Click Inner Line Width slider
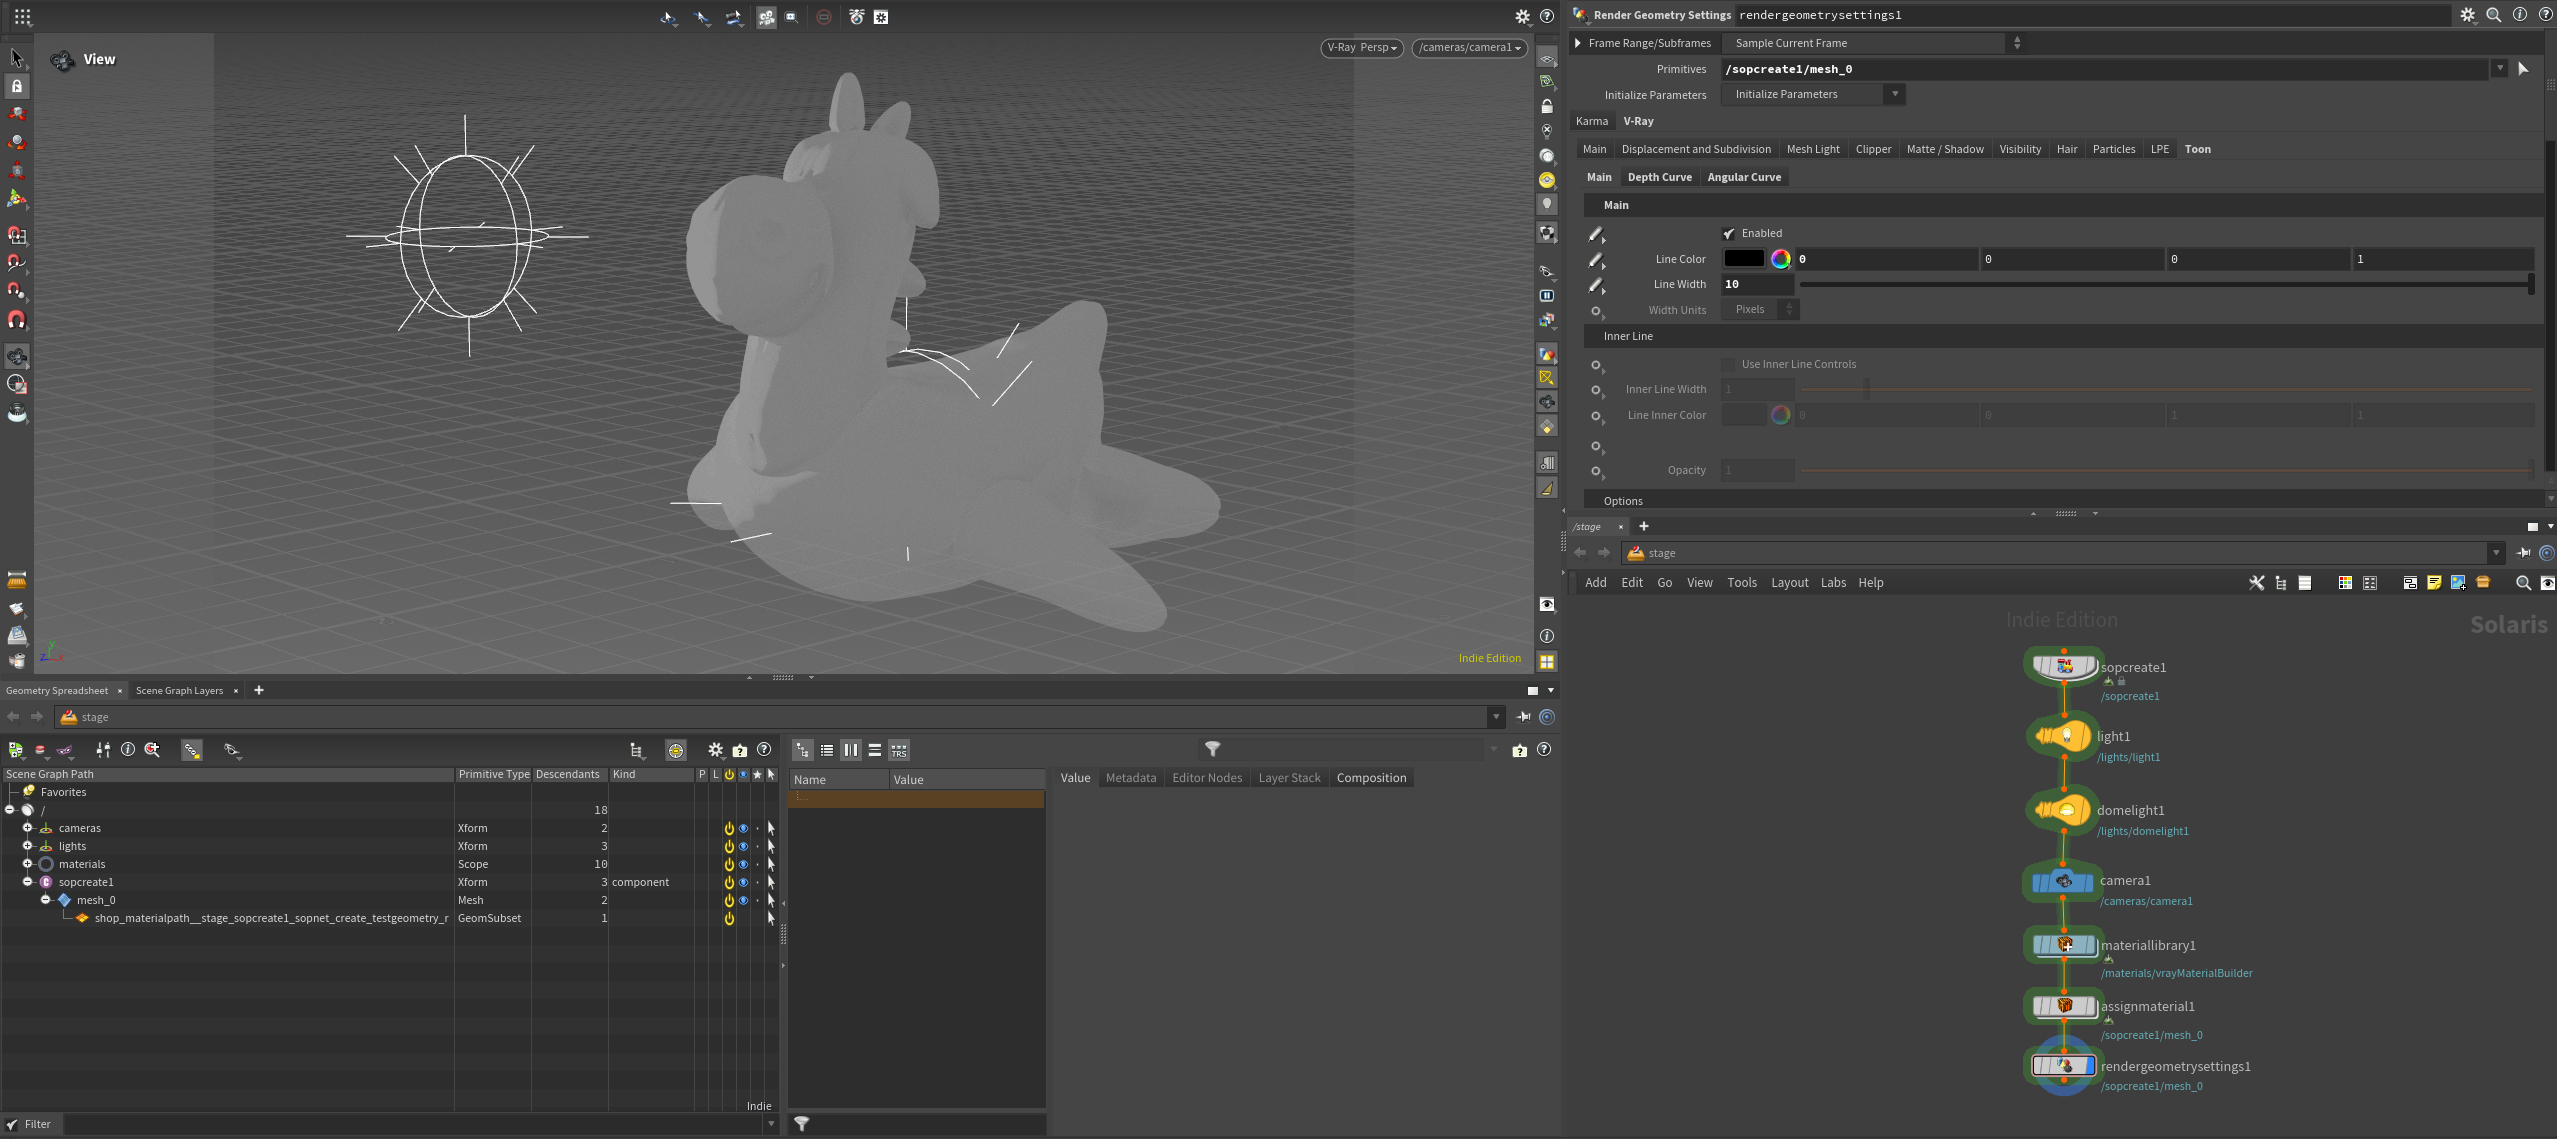This screenshot has width=2557, height=1139. point(2165,390)
